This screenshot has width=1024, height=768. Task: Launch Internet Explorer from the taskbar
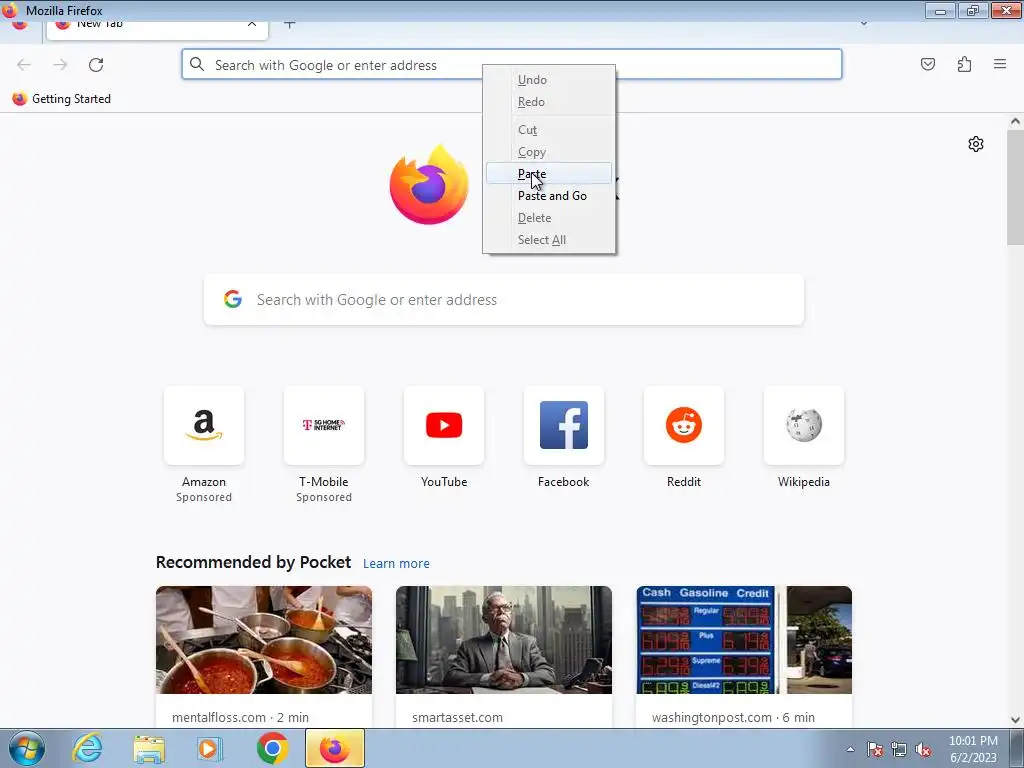(x=87, y=748)
